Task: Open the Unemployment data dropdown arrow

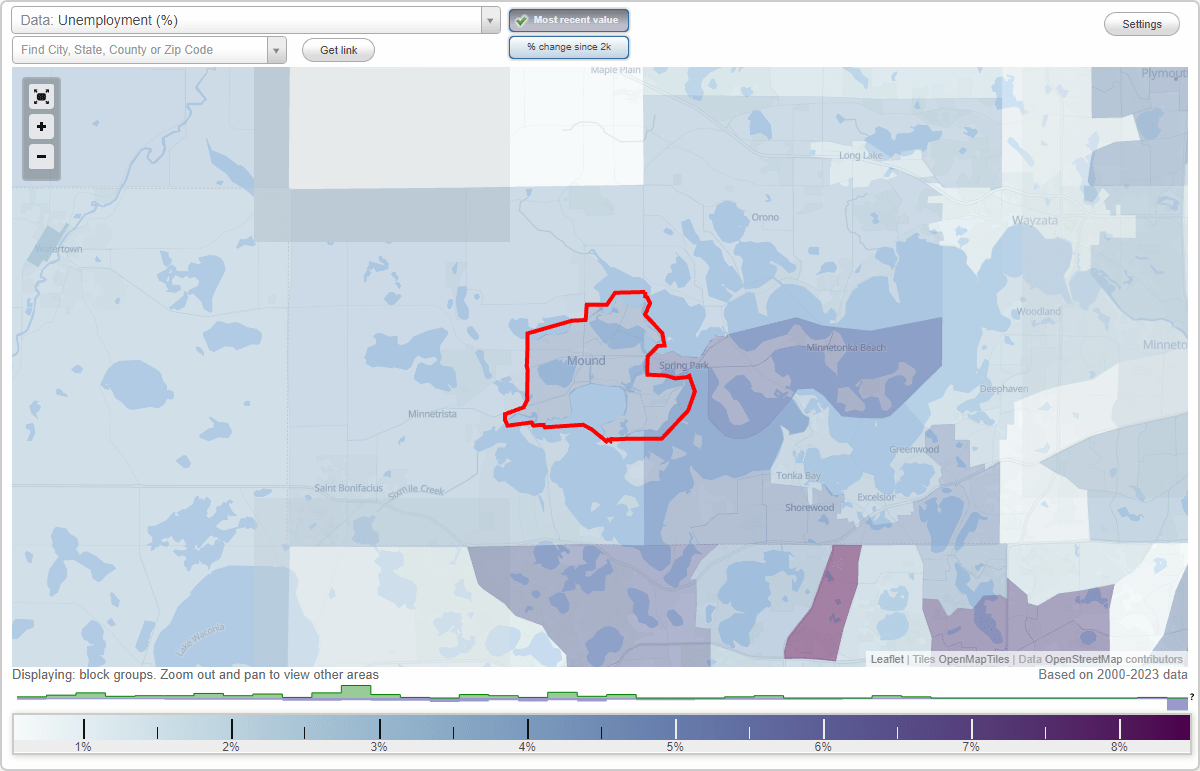Action: pos(489,19)
